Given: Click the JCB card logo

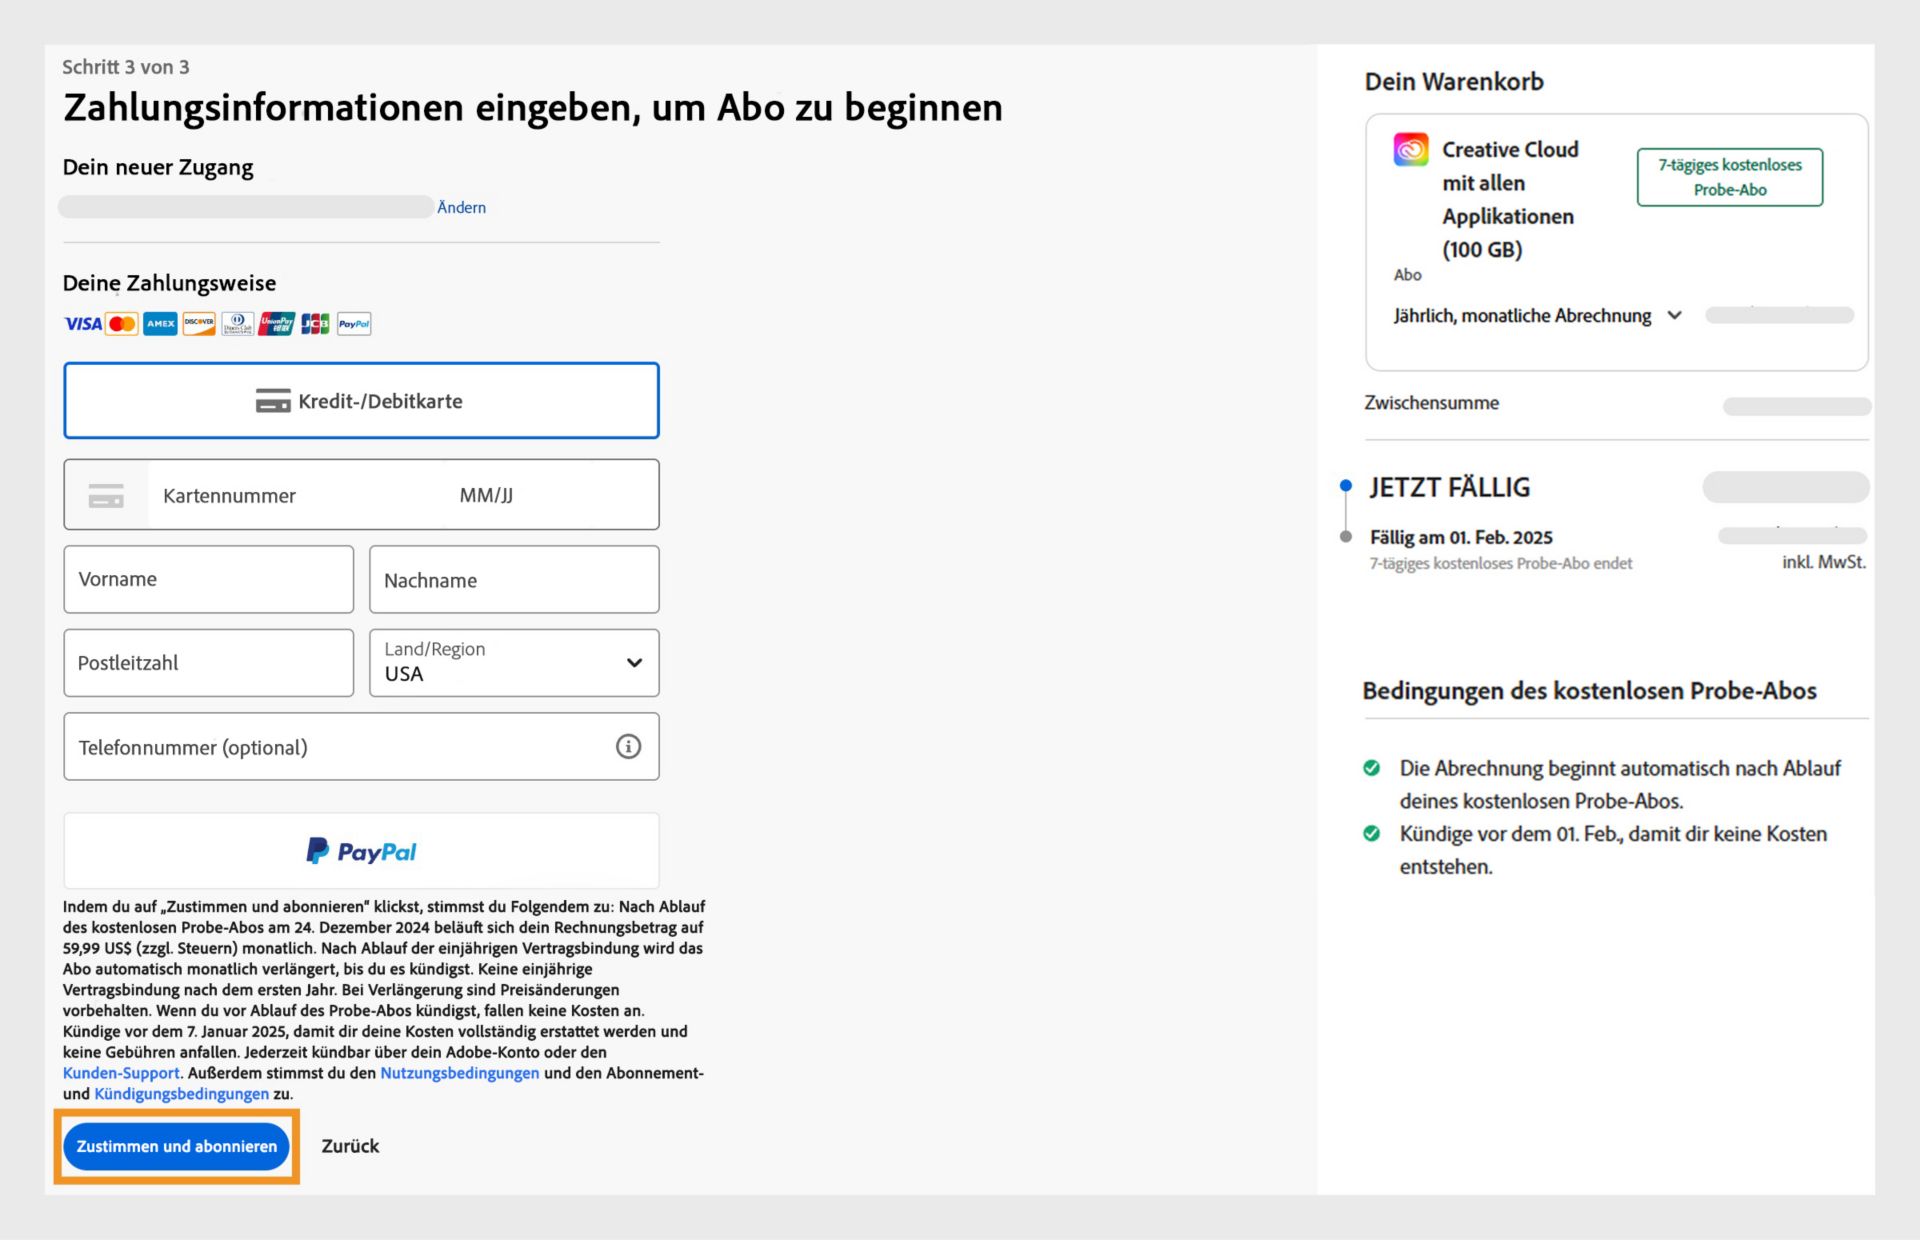Looking at the screenshot, I should coord(315,323).
